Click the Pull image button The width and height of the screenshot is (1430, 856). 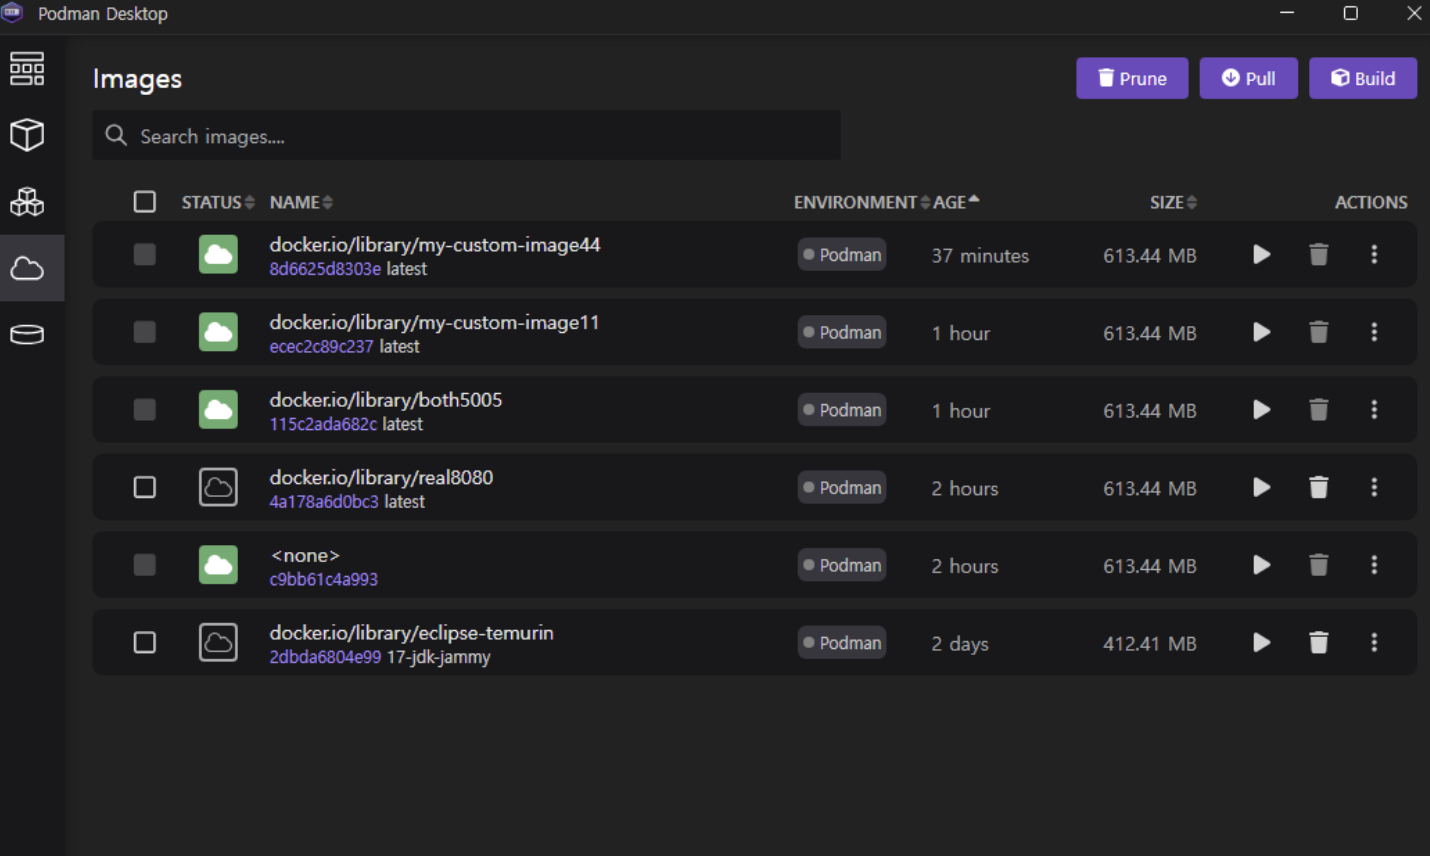click(x=1248, y=78)
